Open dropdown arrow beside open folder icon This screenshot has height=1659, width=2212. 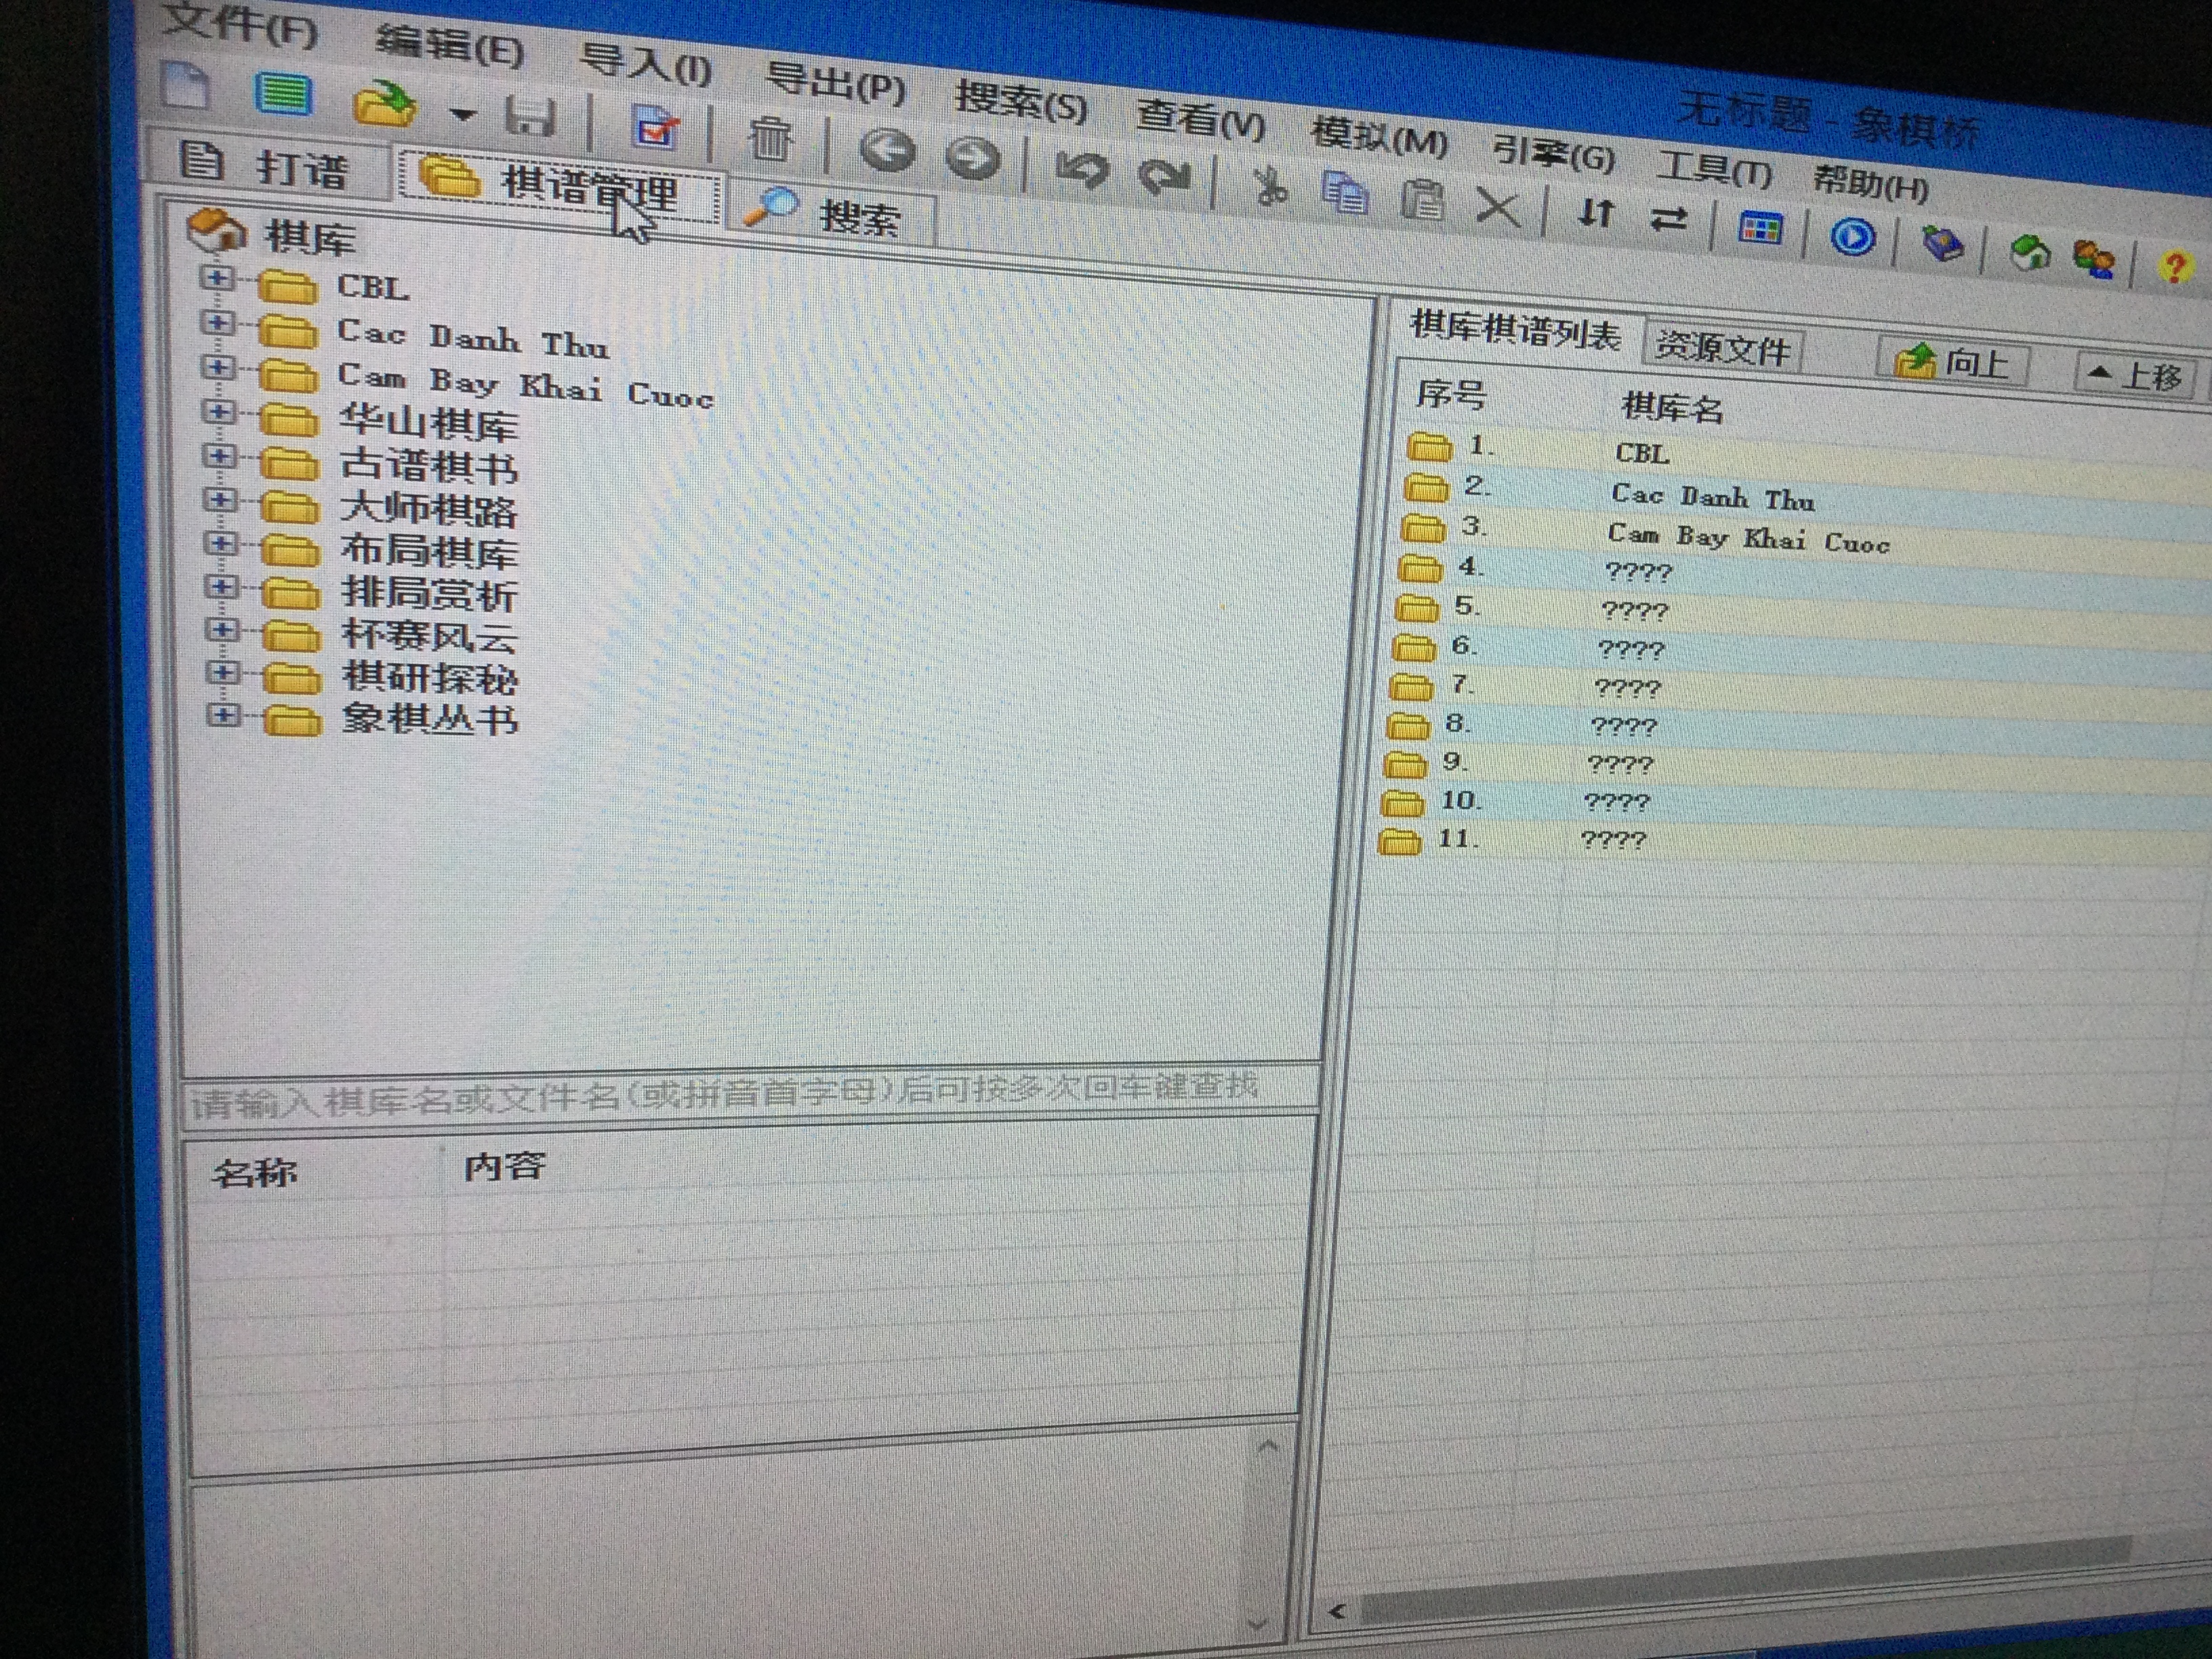point(461,115)
